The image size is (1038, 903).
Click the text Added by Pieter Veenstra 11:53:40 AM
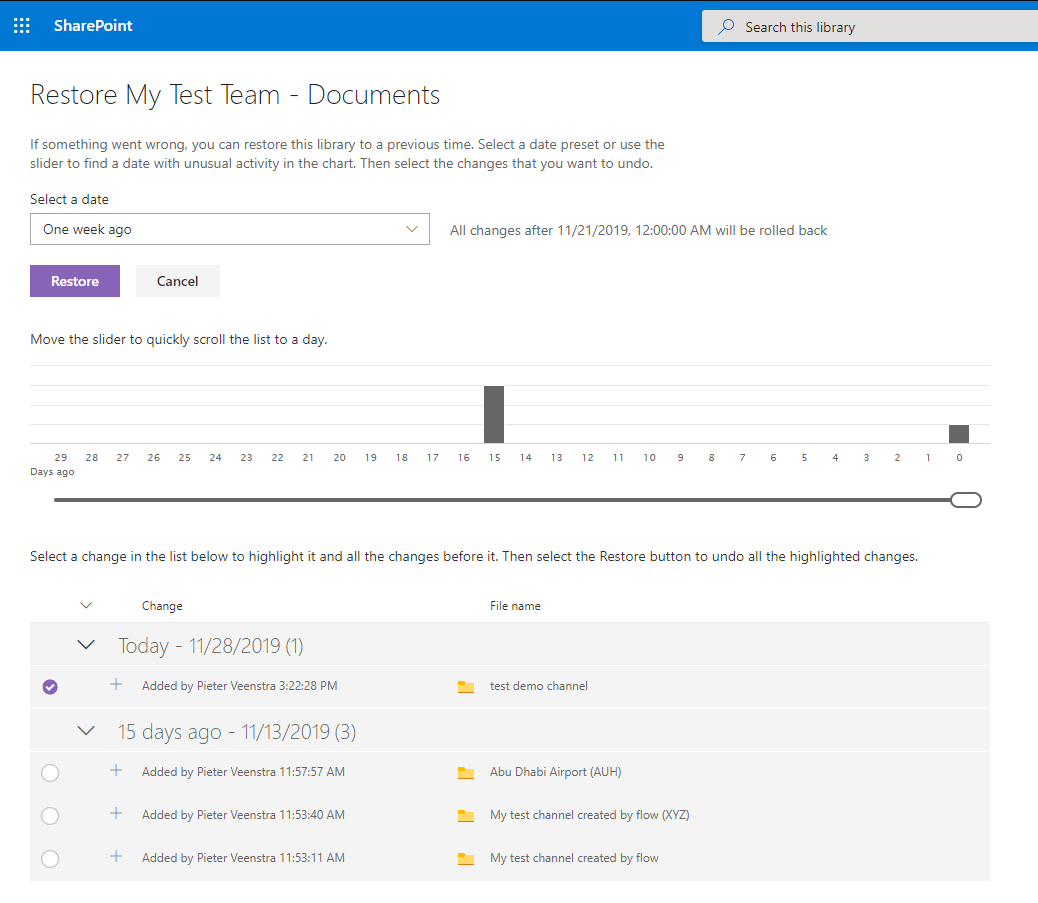(243, 815)
